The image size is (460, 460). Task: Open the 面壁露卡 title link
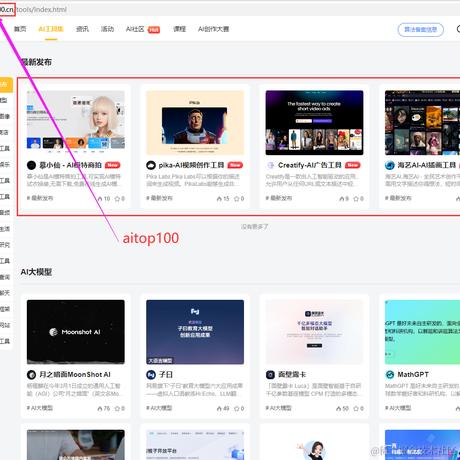coord(292,375)
